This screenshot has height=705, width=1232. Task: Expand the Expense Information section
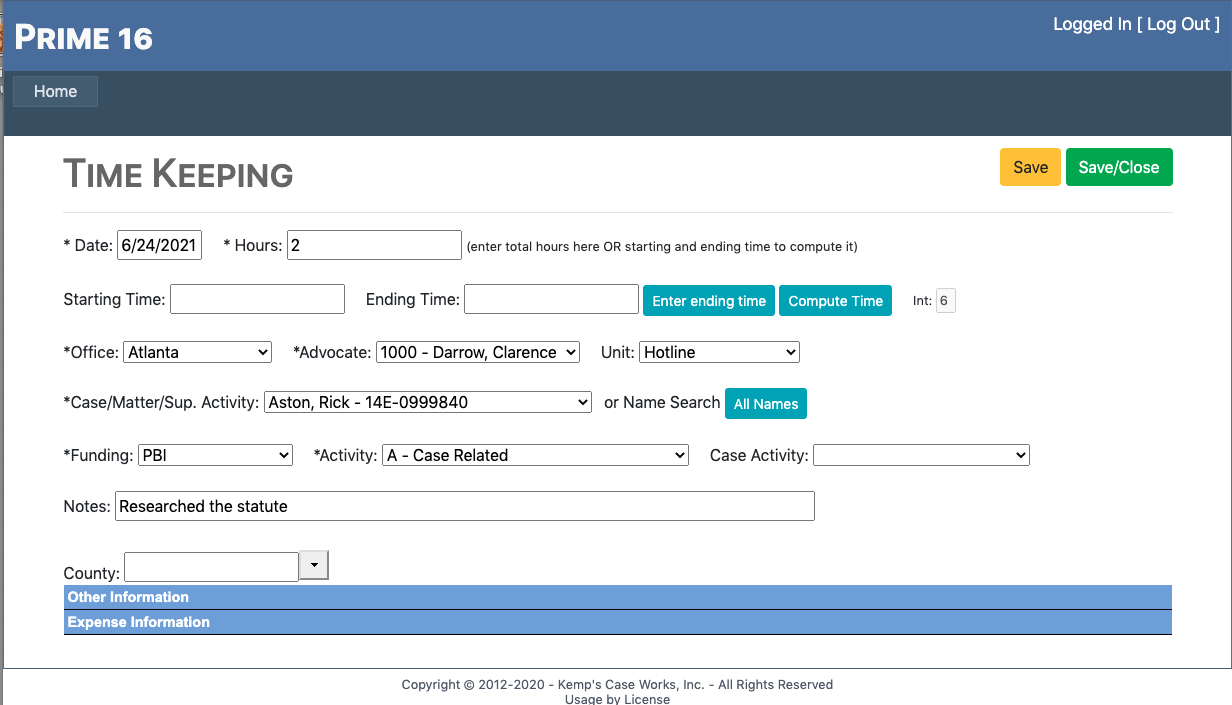(138, 622)
